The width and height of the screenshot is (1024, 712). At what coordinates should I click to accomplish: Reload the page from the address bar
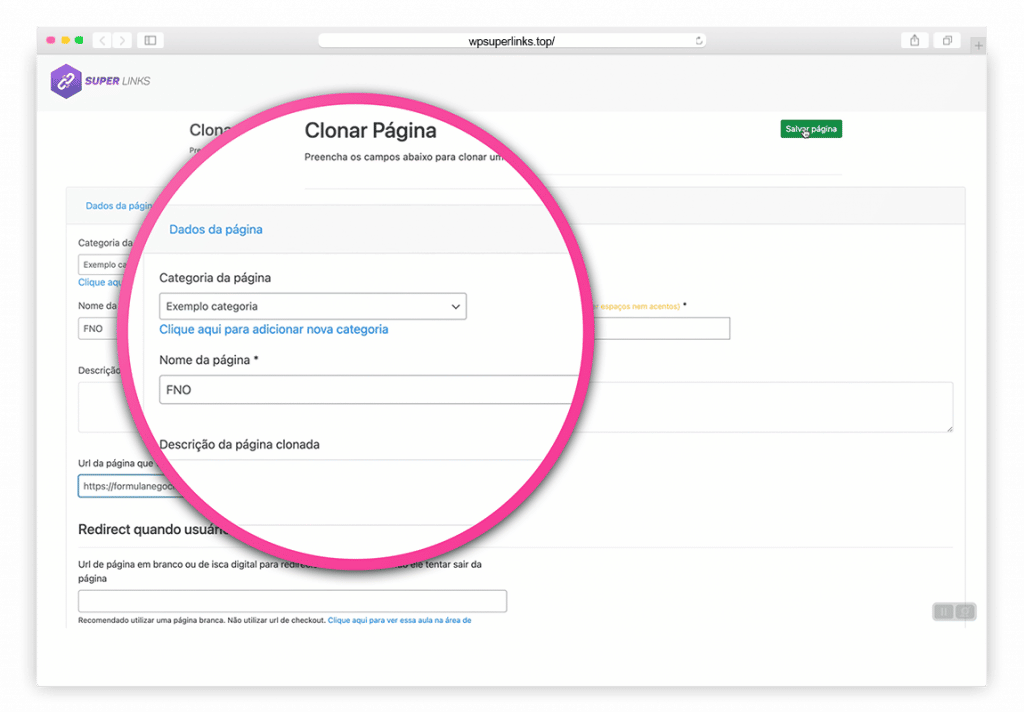(x=699, y=41)
